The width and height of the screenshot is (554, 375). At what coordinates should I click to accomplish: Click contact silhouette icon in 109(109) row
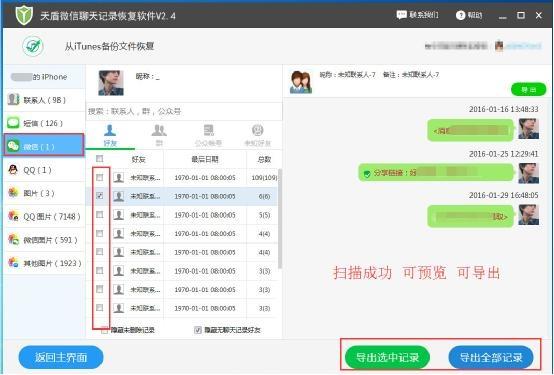pyautogui.click(x=119, y=177)
